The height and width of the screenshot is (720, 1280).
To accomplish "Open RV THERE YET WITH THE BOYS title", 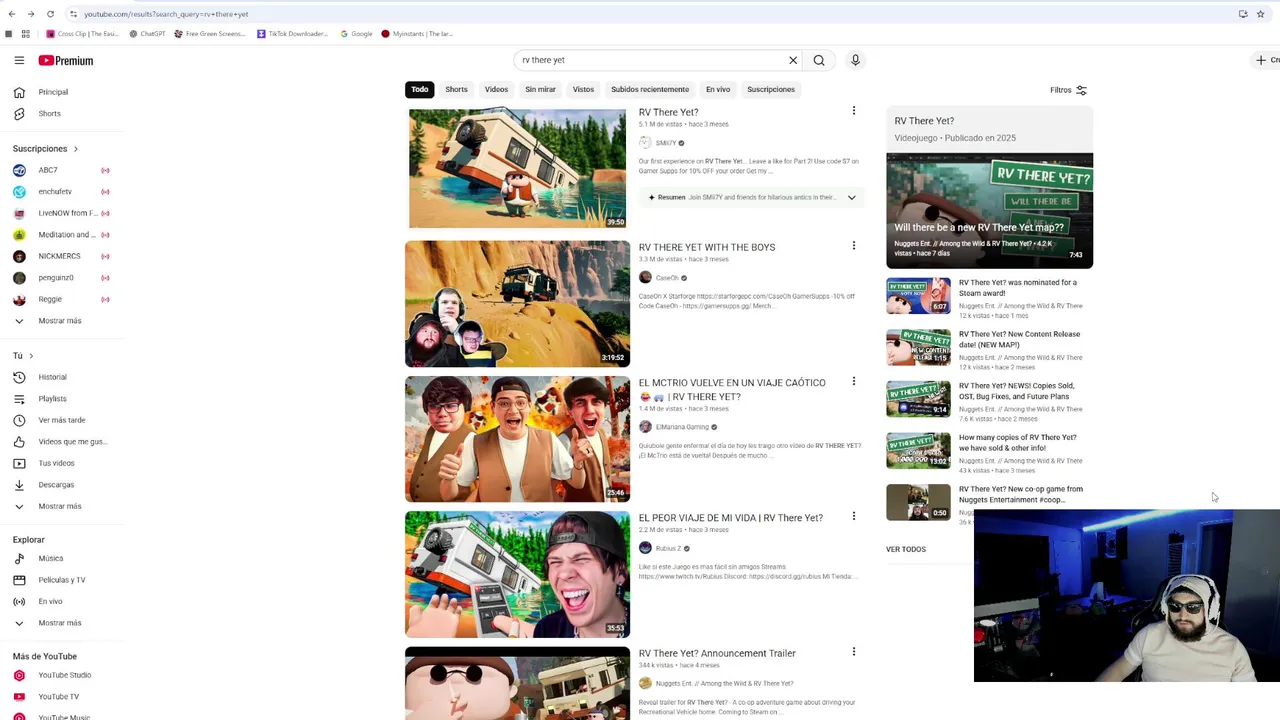I will pos(707,247).
